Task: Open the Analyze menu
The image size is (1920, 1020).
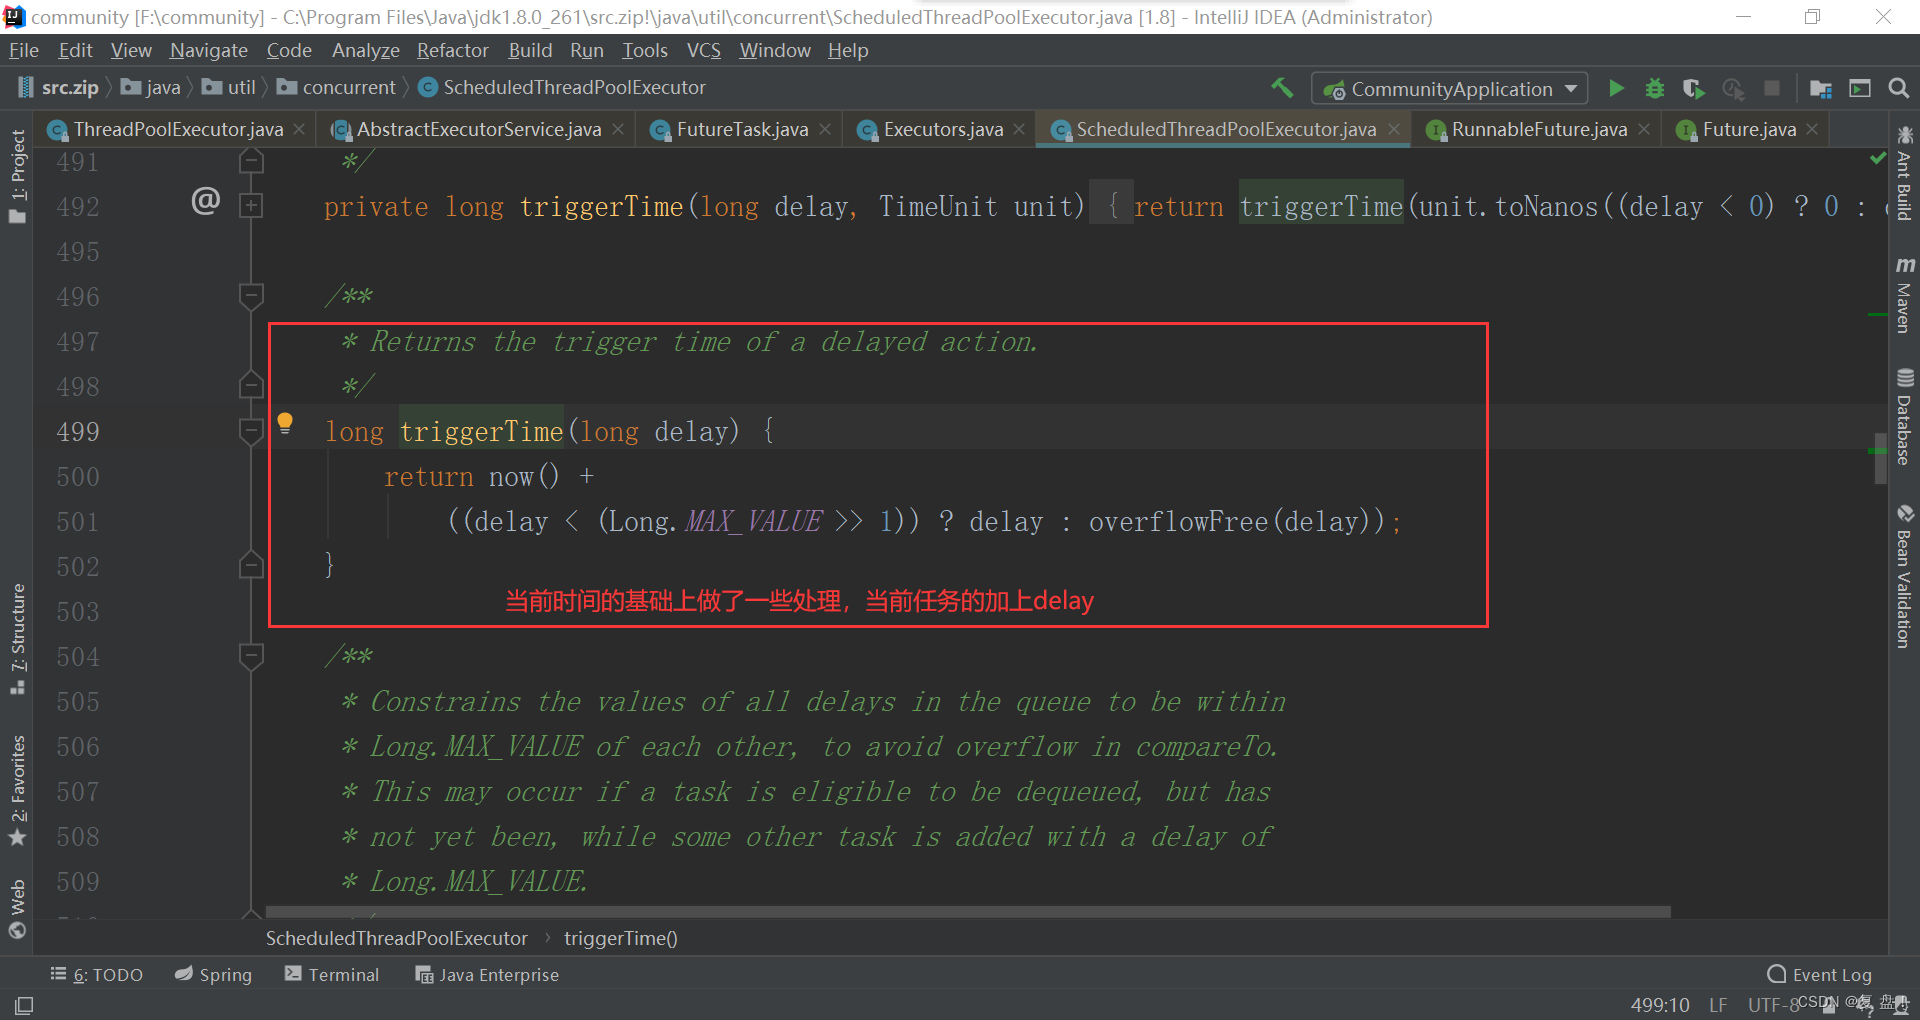Action: coord(365,50)
